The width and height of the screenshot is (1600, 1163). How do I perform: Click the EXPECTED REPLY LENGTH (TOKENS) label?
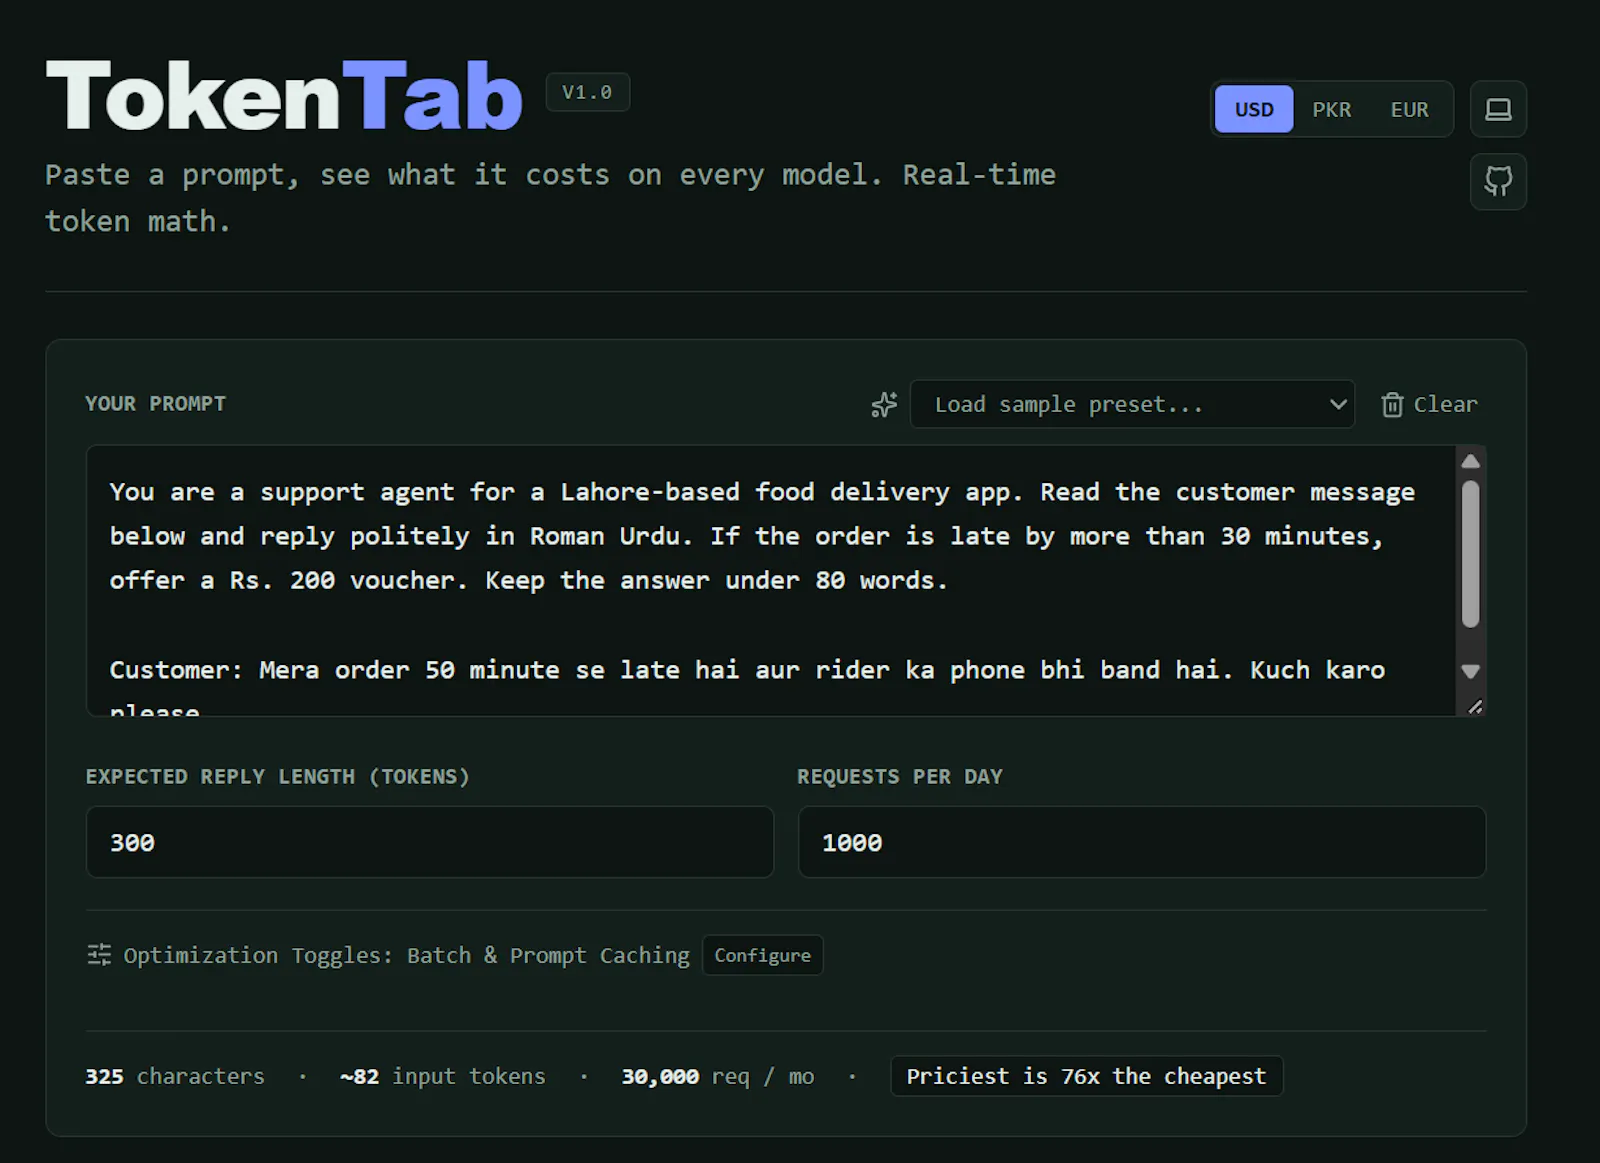coord(277,776)
